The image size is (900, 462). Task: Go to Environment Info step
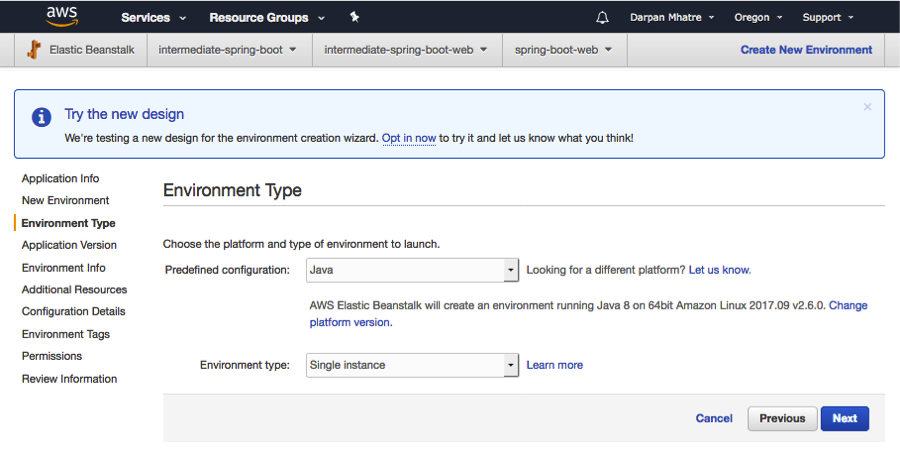(64, 268)
